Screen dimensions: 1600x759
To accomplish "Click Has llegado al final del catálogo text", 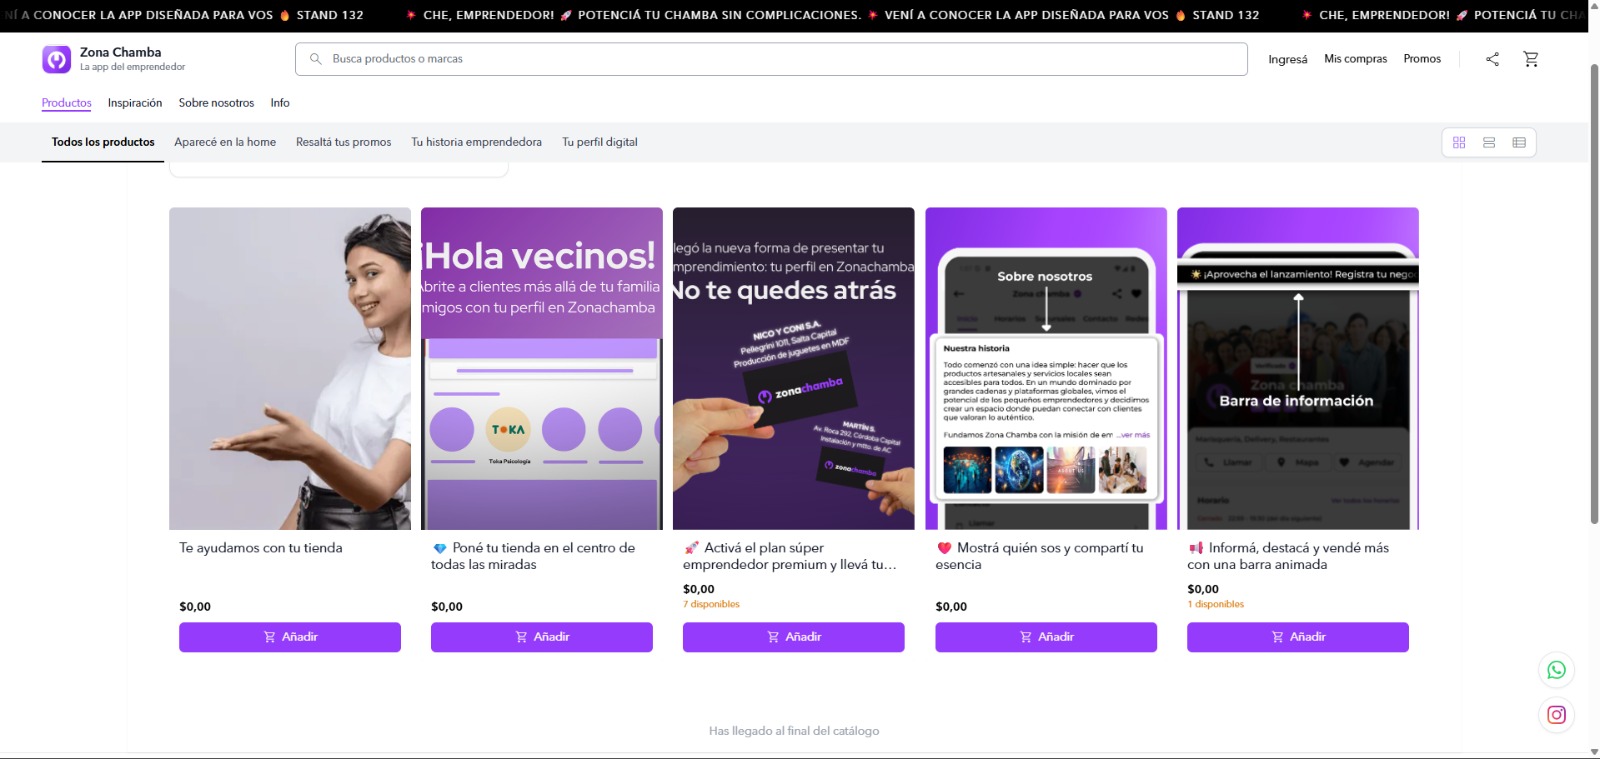I will (x=794, y=731).
